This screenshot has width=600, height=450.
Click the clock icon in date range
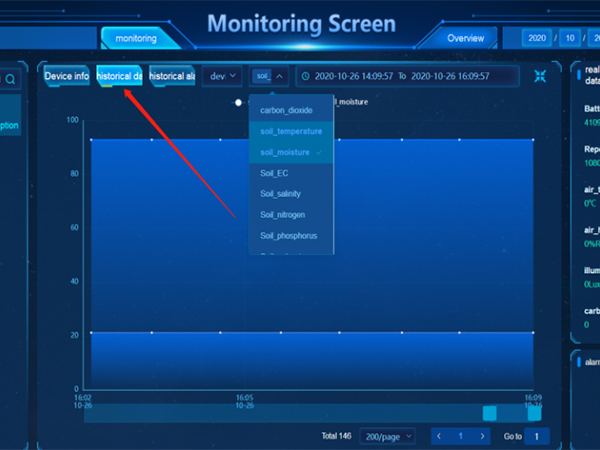pyautogui.click(x=306, y=76)
